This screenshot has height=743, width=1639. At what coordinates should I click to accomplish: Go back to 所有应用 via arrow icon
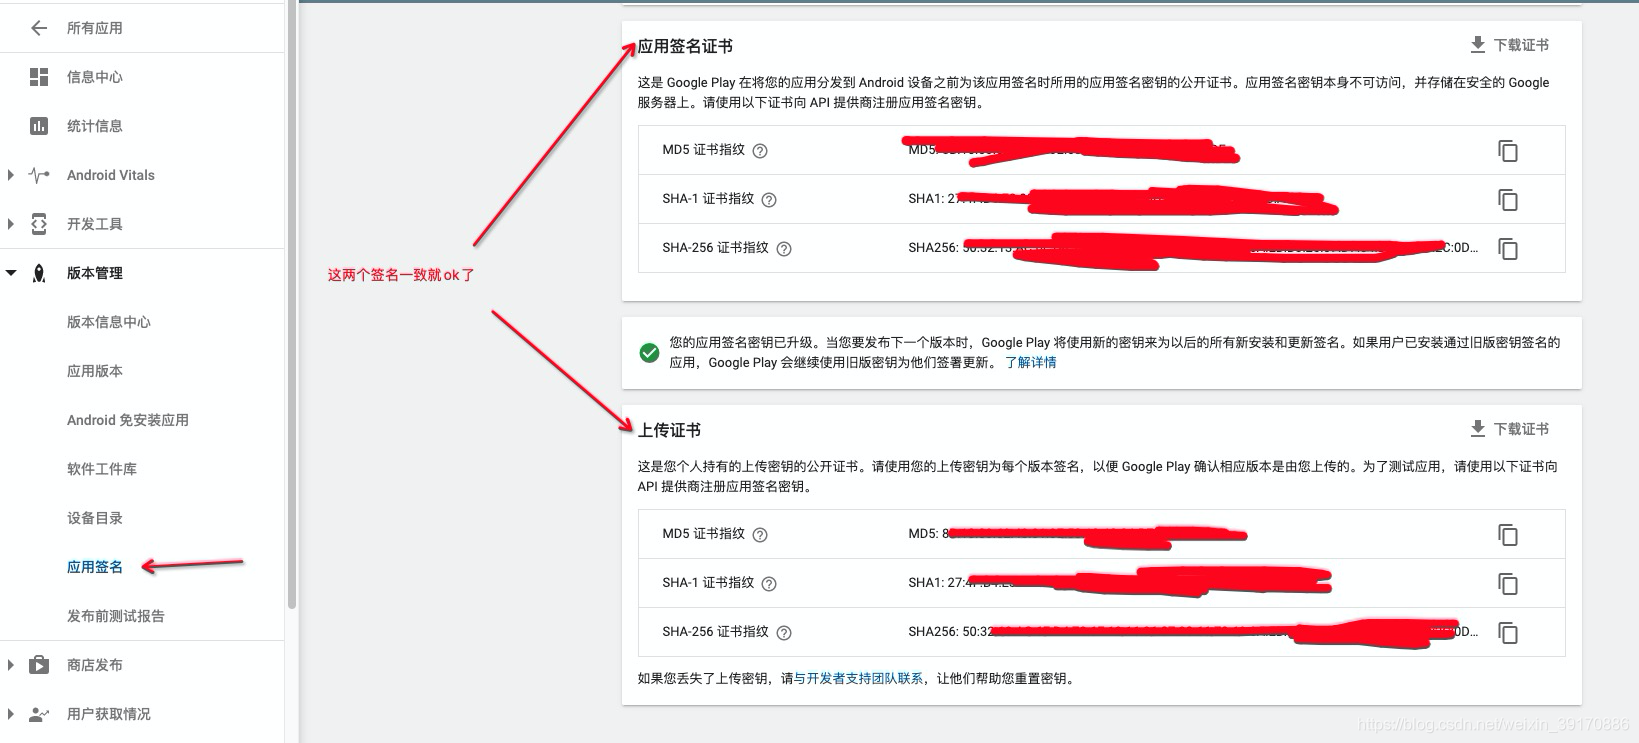coord(39,28)
